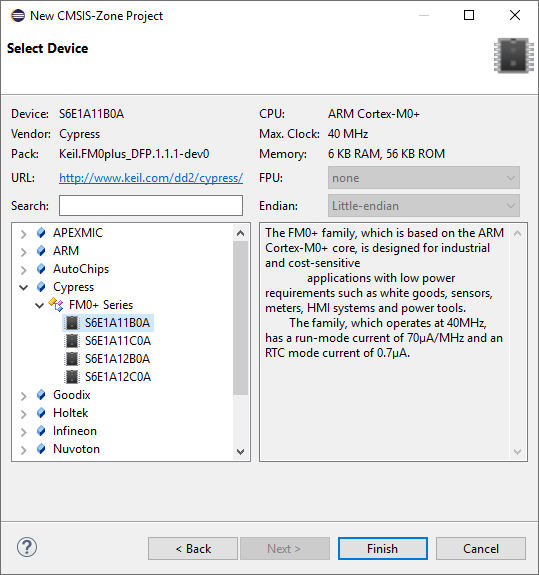Select the Nuvoton vendor label
This screenshot has width=539, height=575.
tap(76, 449)
